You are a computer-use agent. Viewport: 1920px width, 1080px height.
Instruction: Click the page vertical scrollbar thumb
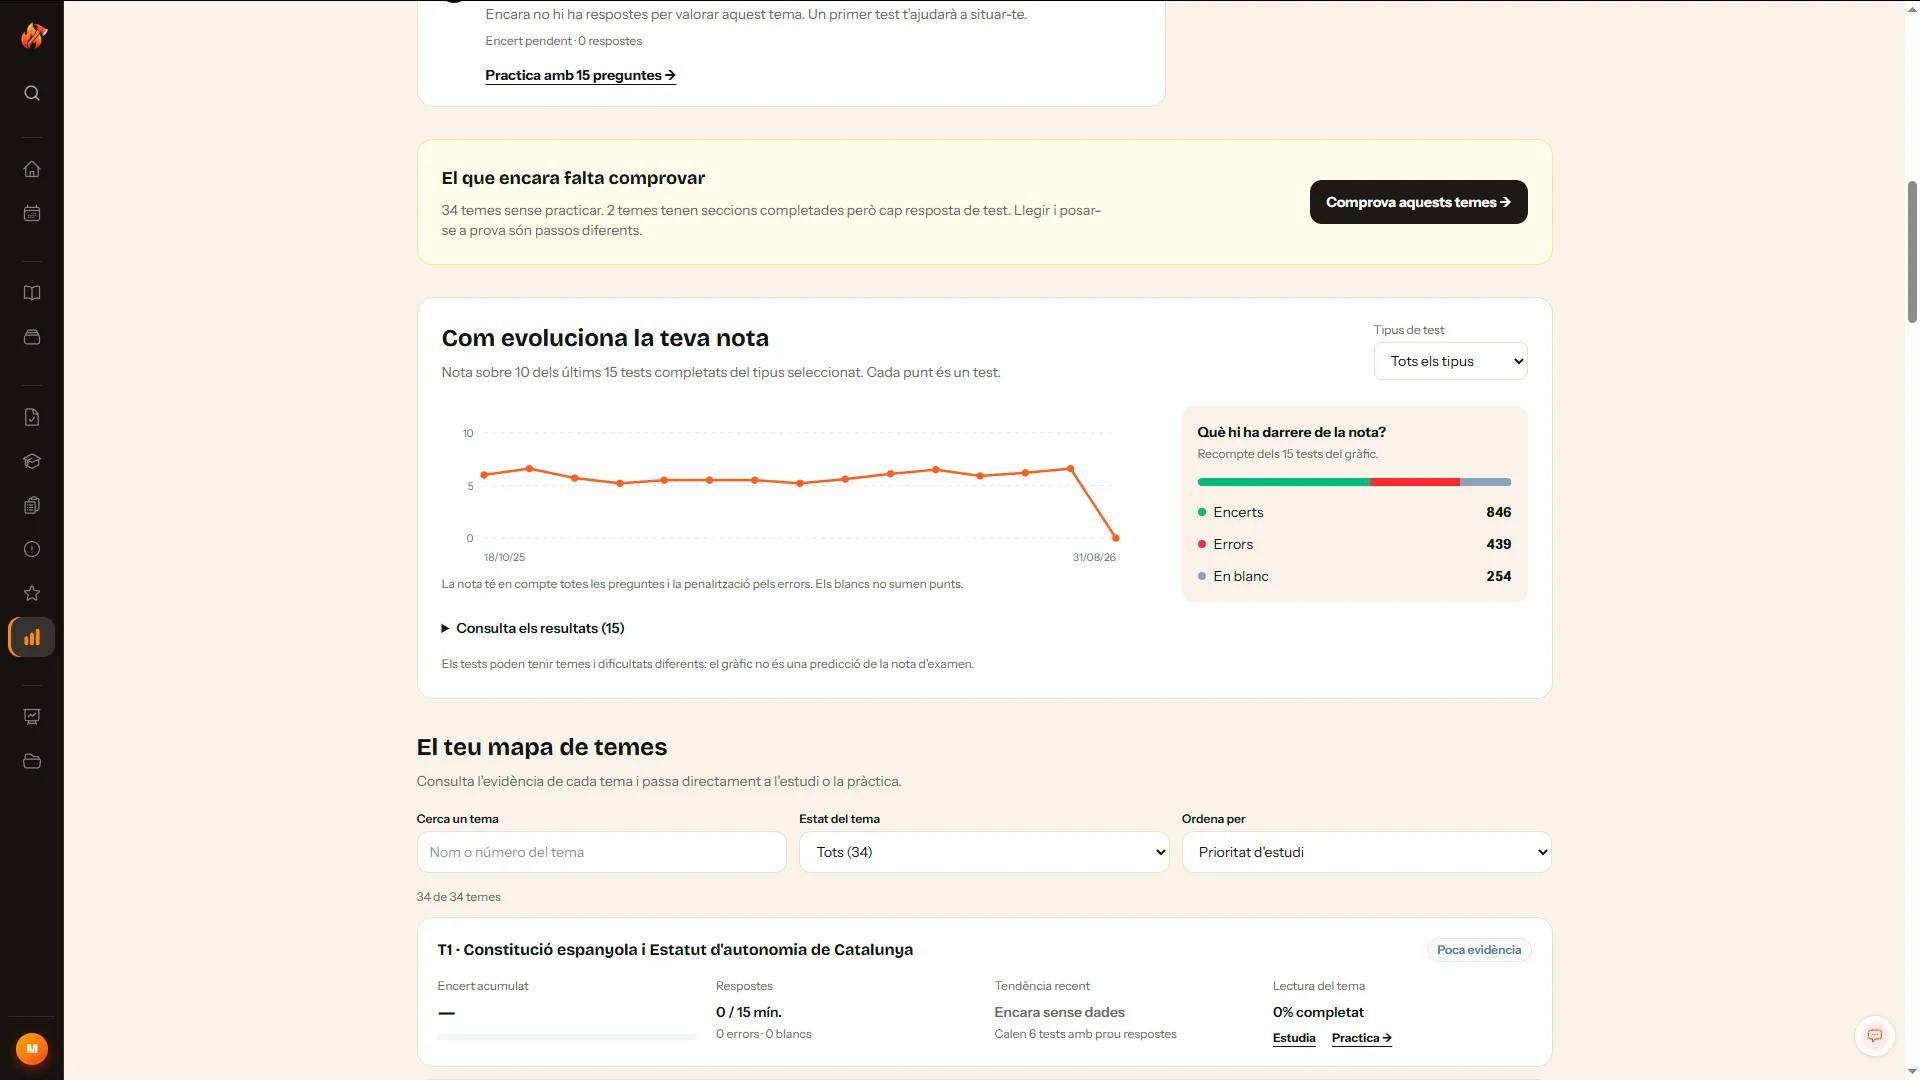tap(1912, 252)
